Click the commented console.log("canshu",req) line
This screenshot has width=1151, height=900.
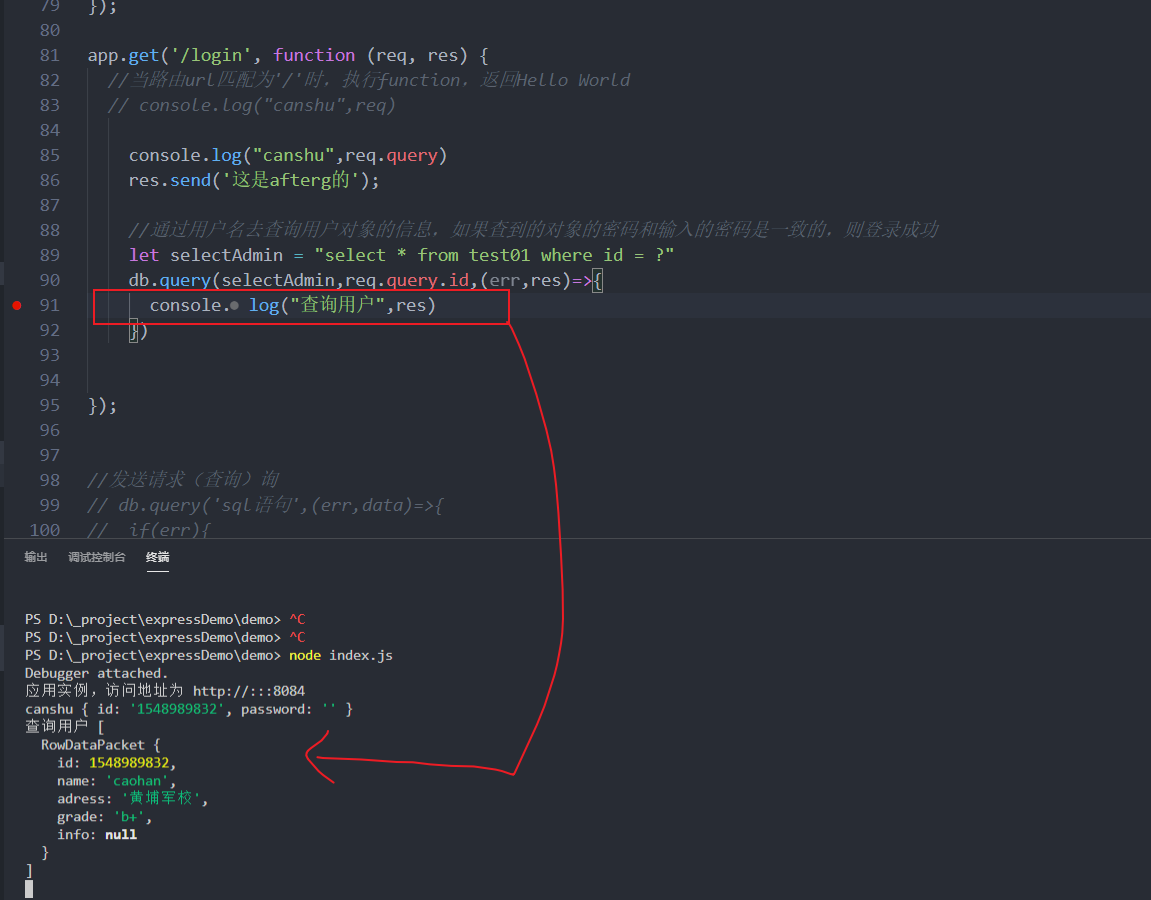pyautogui.click(x=252, y=106)
